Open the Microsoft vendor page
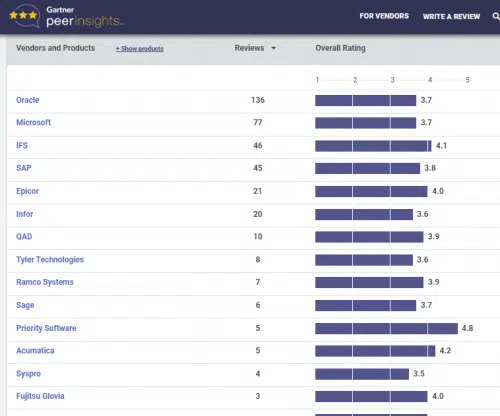Image resolution: width=500 pixels, height=416 pixels. (33, 122)
